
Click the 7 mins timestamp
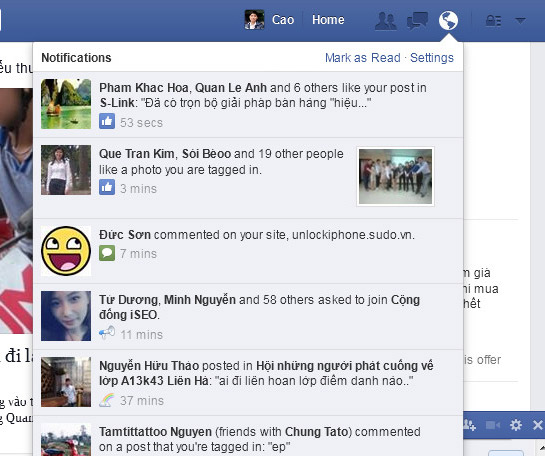(x=138, y=254)
